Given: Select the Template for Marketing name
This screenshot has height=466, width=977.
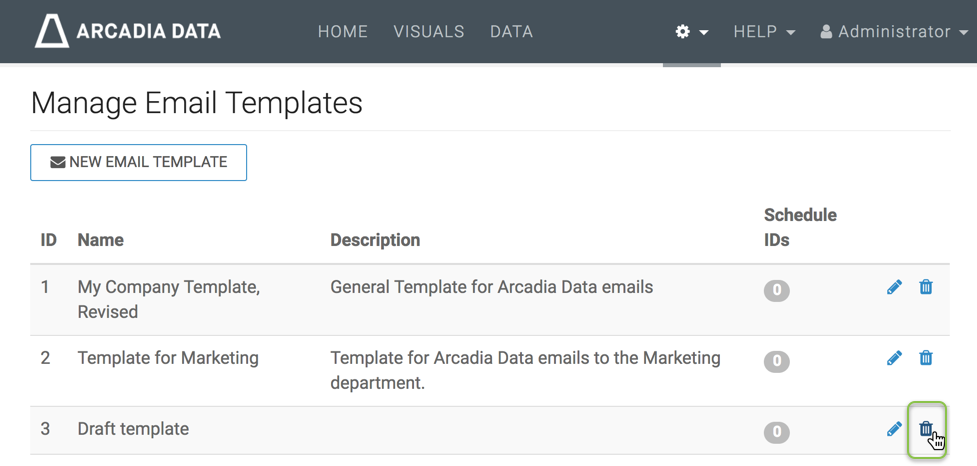Looking at the screenshot, I should click(168, 358).
